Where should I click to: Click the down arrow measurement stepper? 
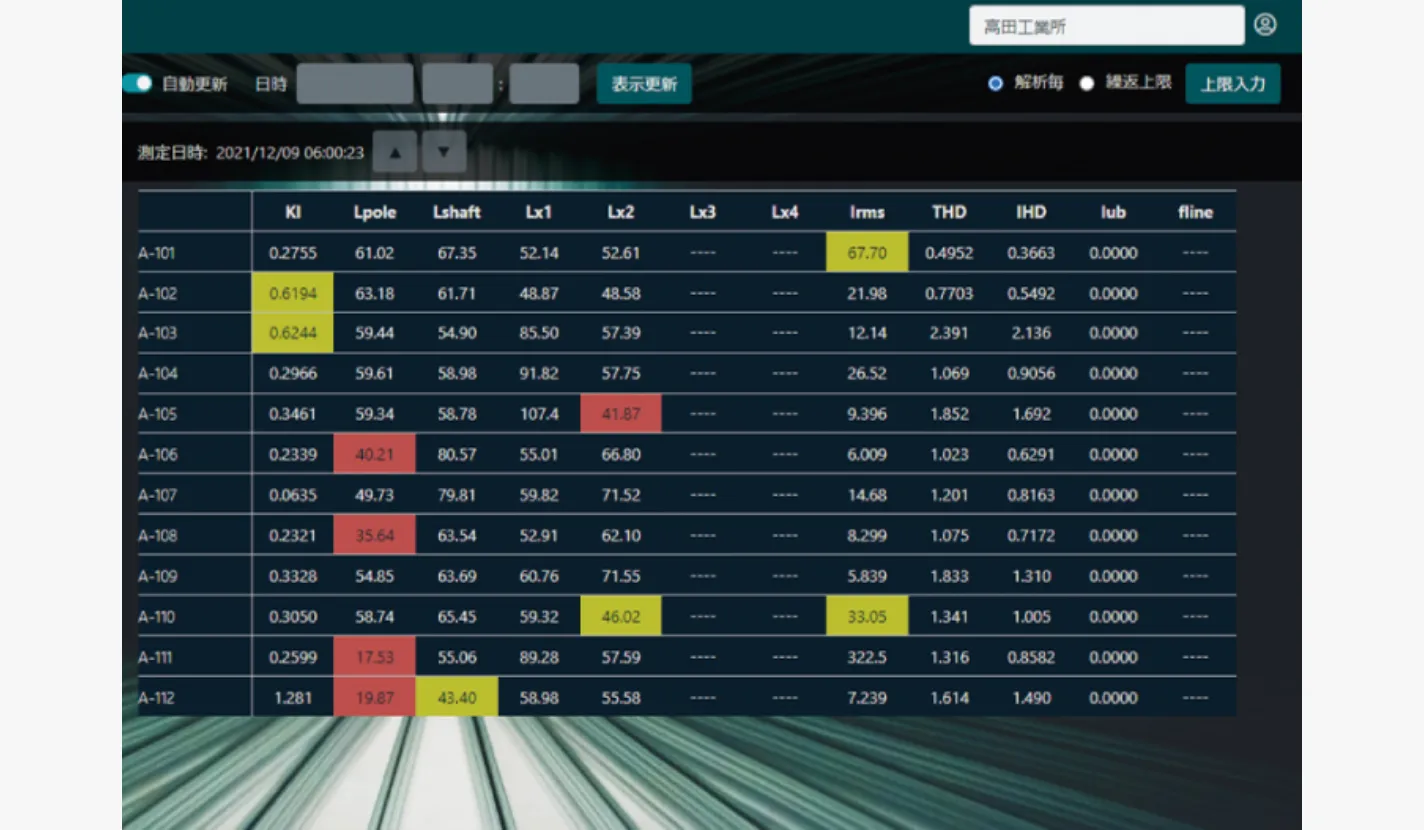click(x=444, y=152)
